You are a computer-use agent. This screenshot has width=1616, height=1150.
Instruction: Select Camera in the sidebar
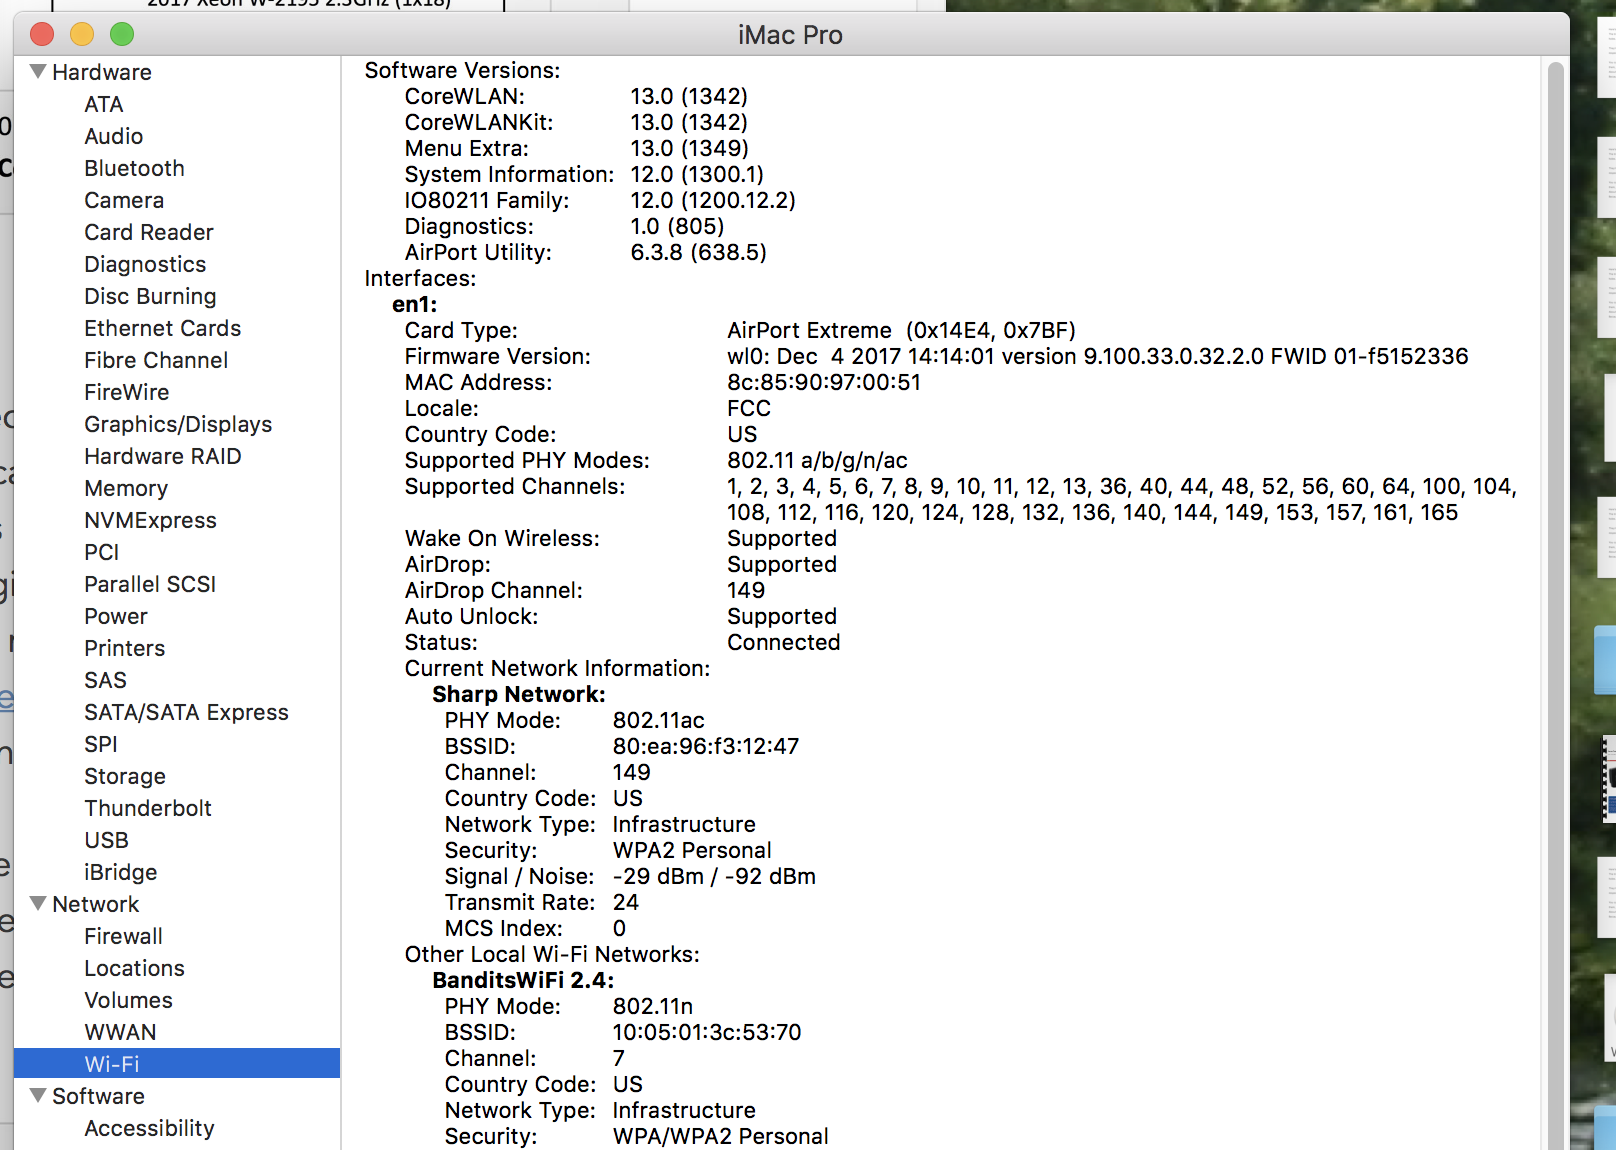coord(124,200)
